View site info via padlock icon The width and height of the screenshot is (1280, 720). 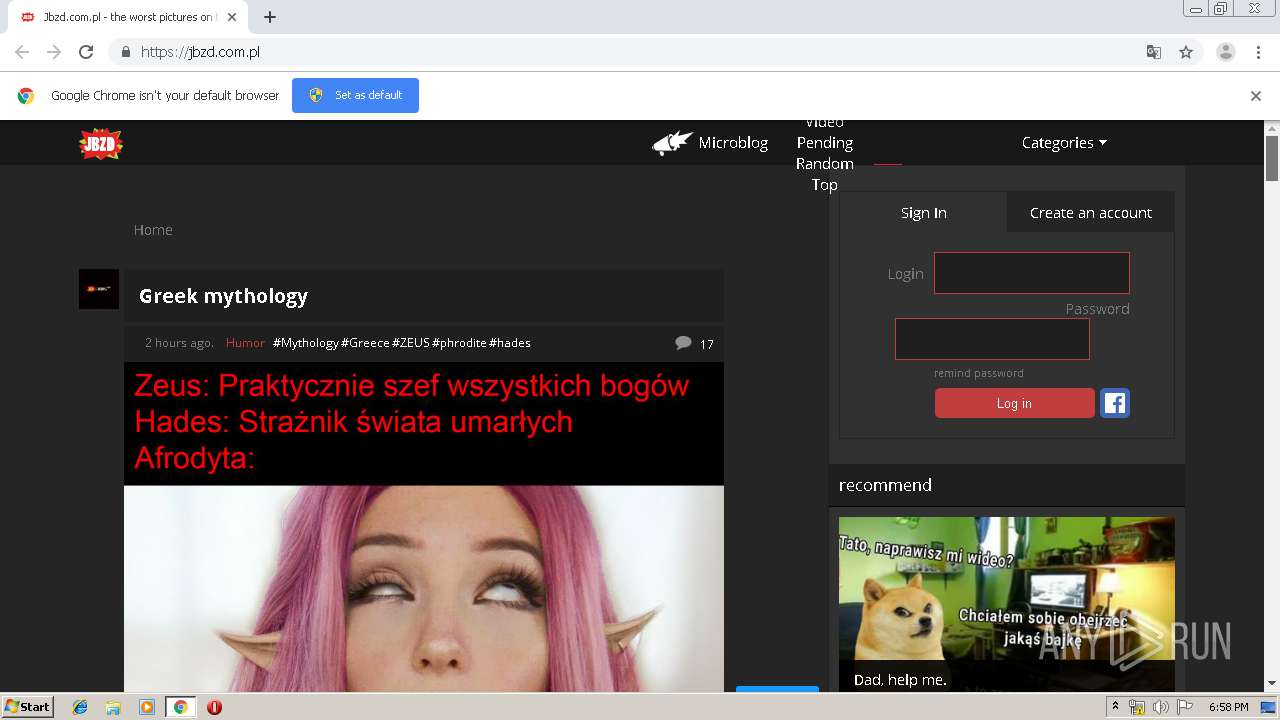click(x=125, y=52)
